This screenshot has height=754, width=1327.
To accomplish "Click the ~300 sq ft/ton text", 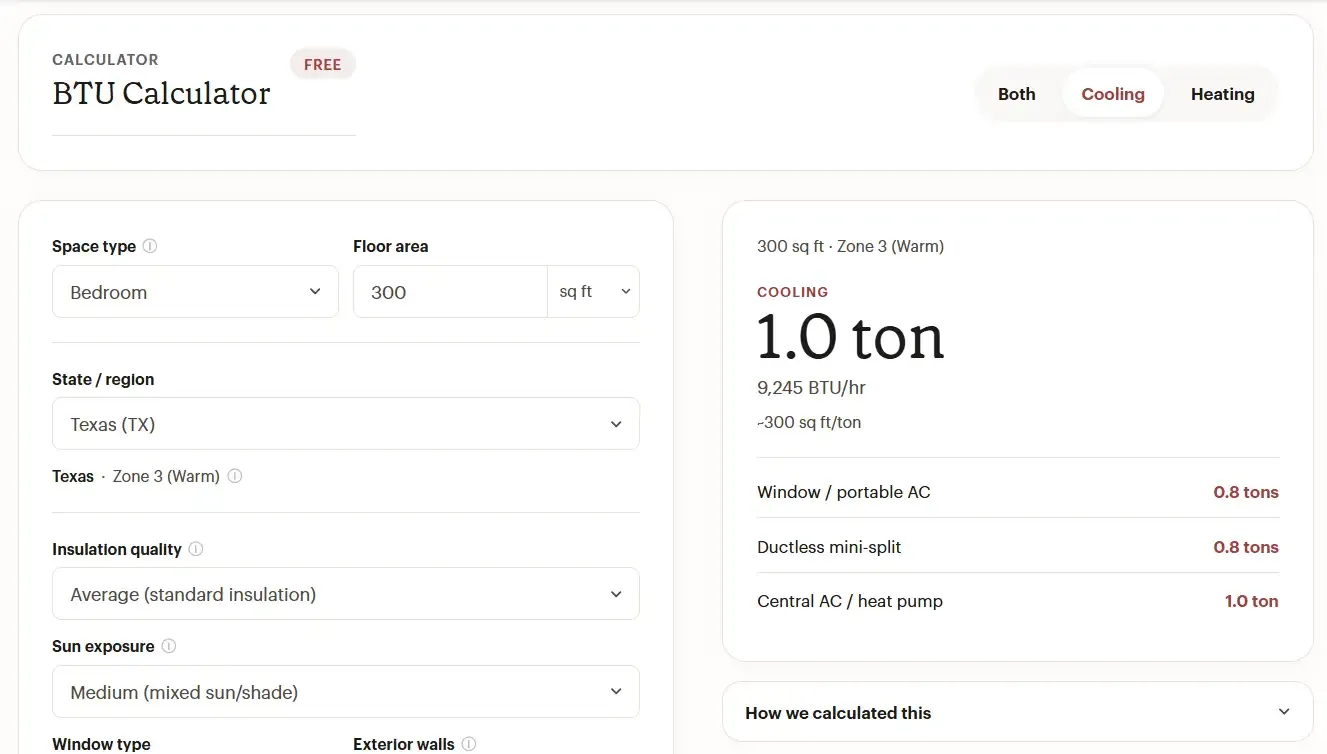I will (809, 422).
